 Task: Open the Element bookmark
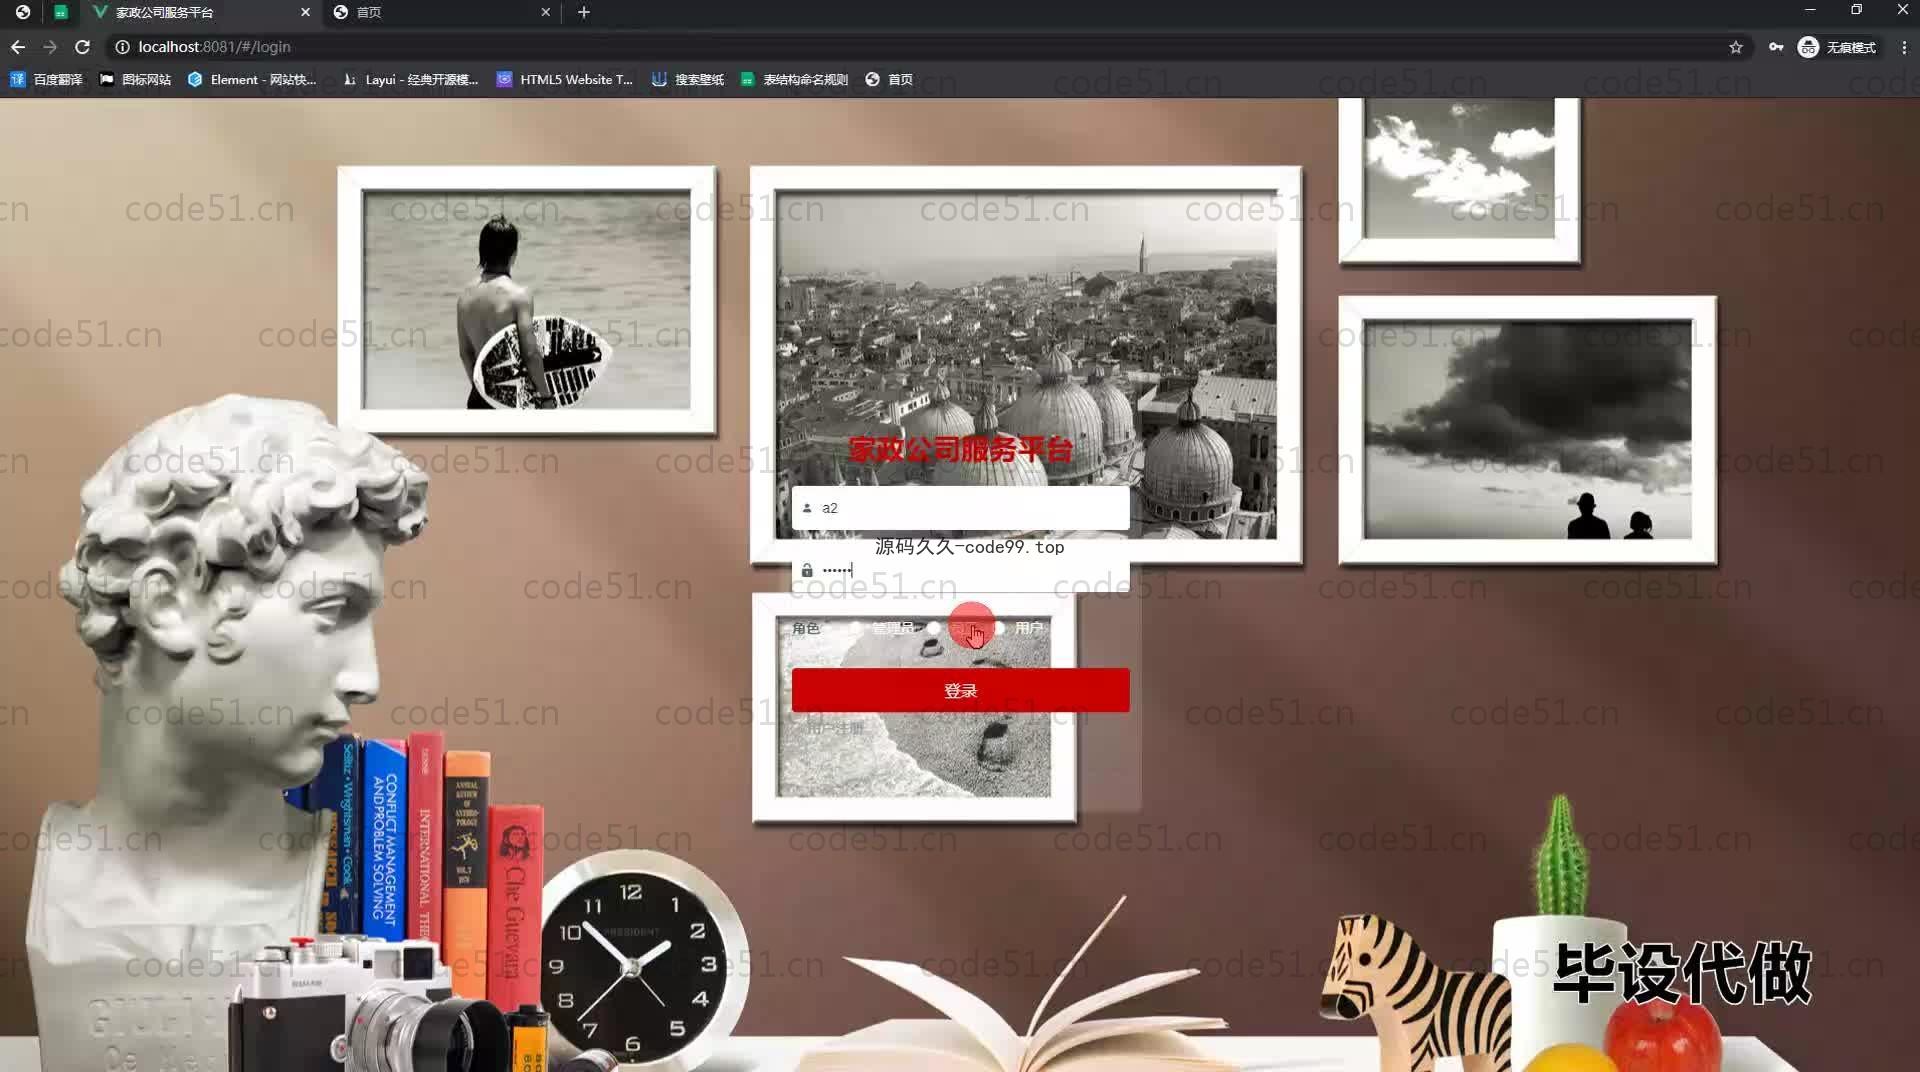click(252, 79)
